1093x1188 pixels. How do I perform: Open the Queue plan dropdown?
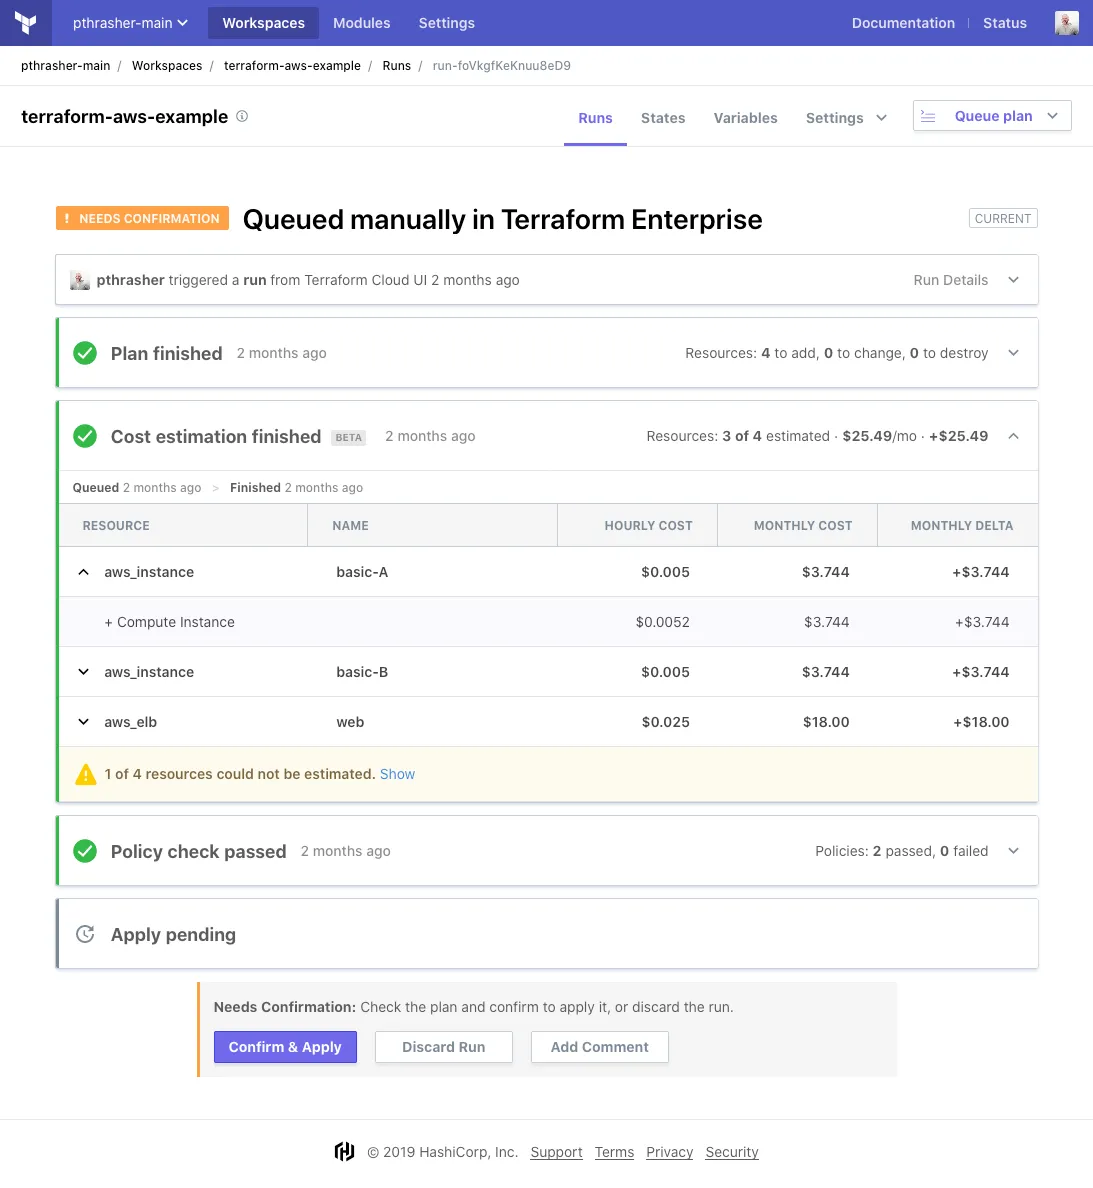coord(1053,116)
